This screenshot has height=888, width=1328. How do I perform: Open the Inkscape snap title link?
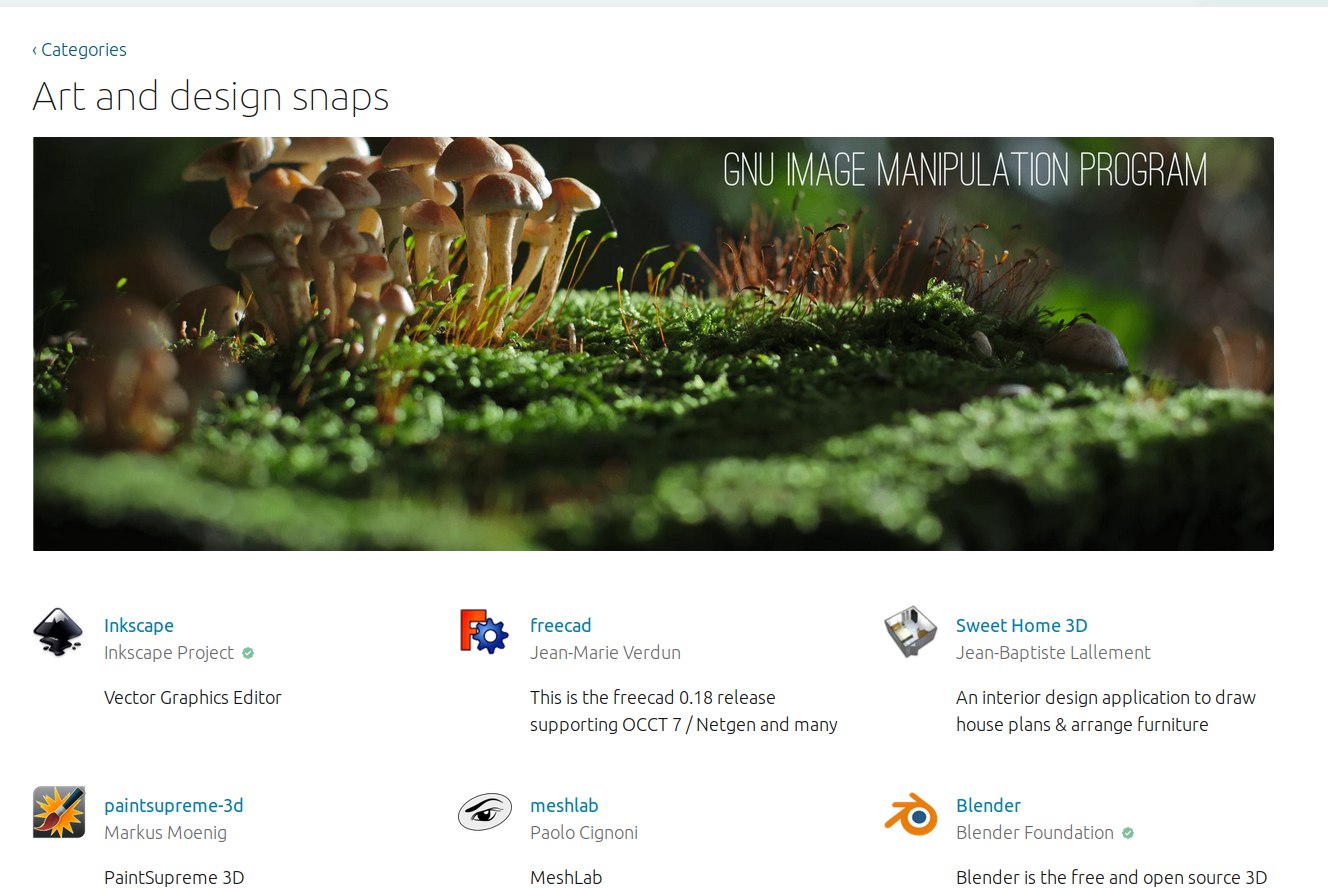coord(139,625)
